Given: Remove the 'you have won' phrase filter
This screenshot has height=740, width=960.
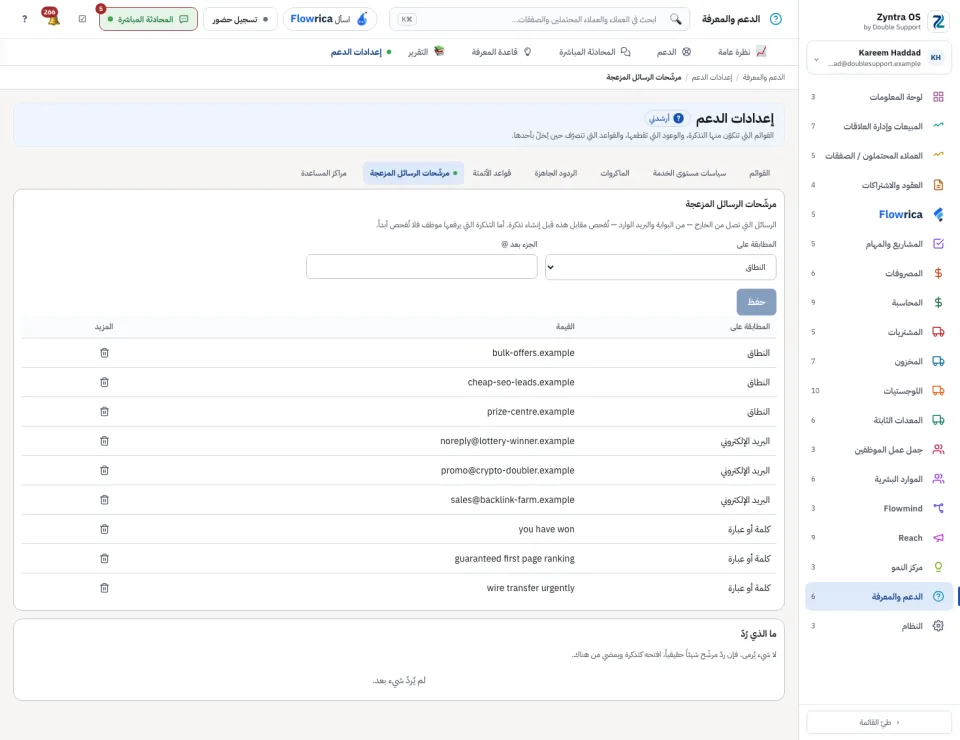Looking at the screenshot, I should point(104,529).
